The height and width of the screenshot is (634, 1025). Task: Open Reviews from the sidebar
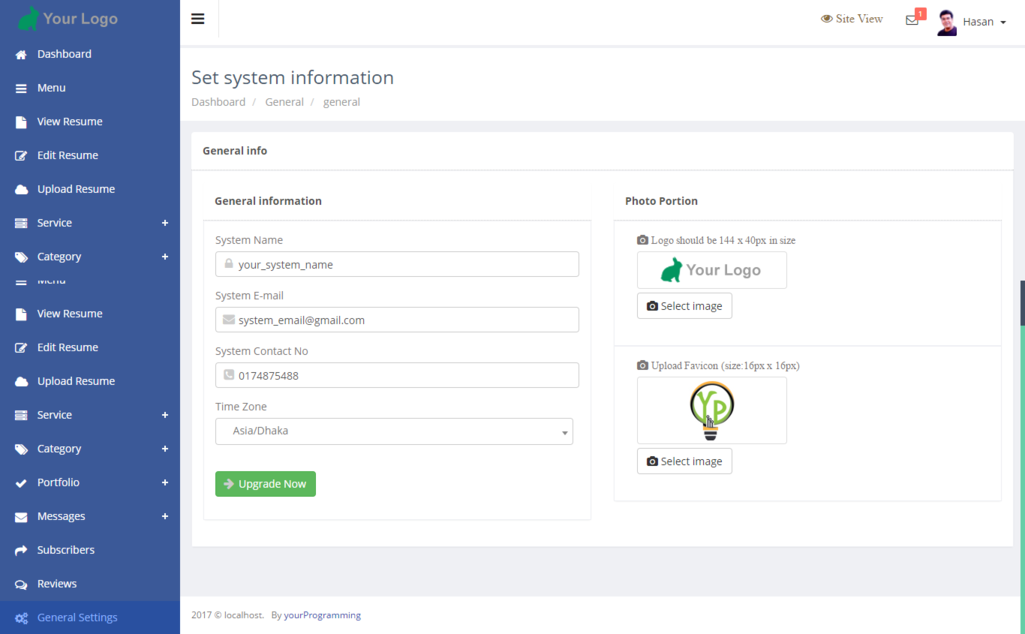click(x=56, y=584)
